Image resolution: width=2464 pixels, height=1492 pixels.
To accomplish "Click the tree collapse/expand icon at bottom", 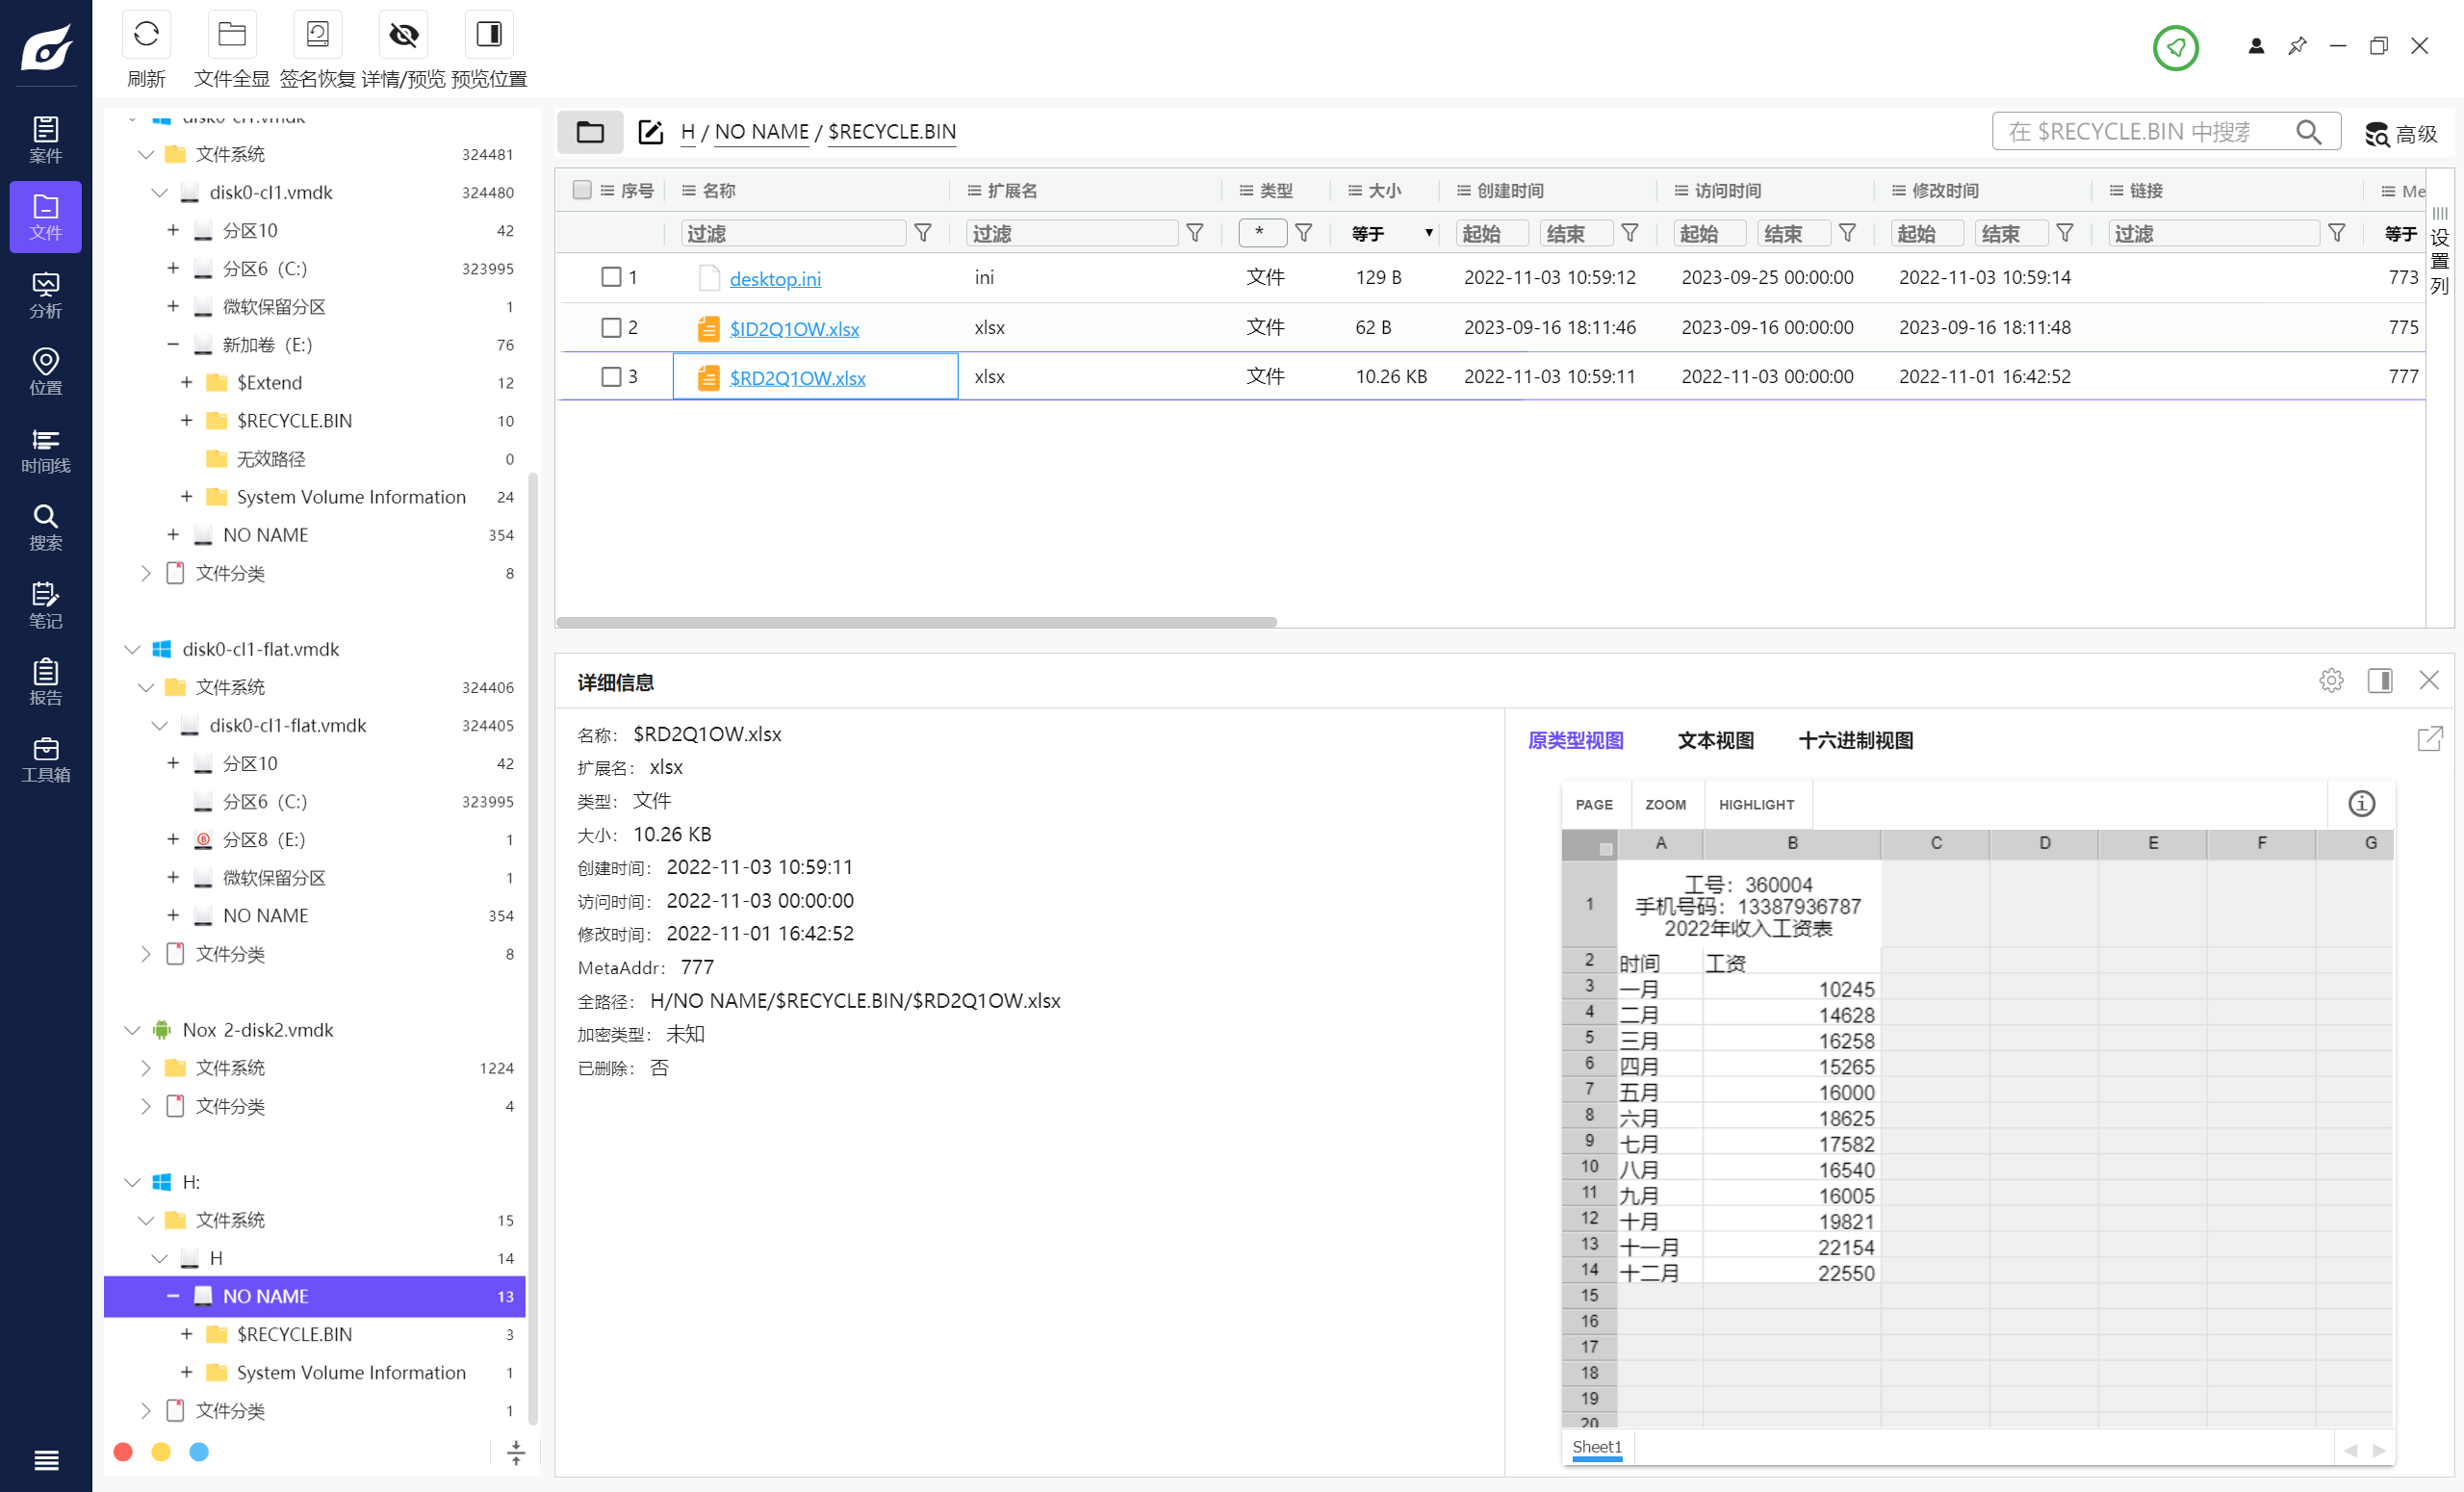I will [516, 1452].
